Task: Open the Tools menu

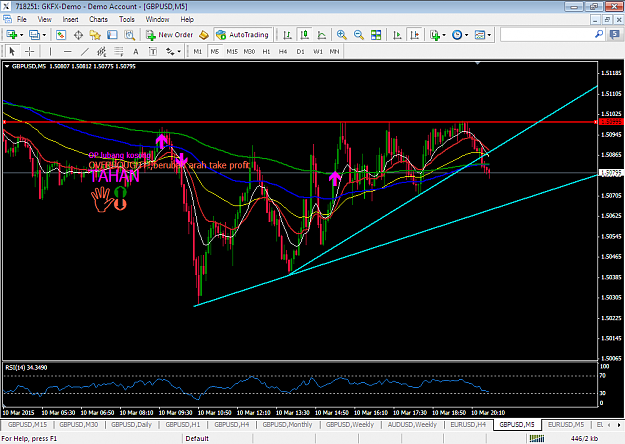Action: pos(127,19)
